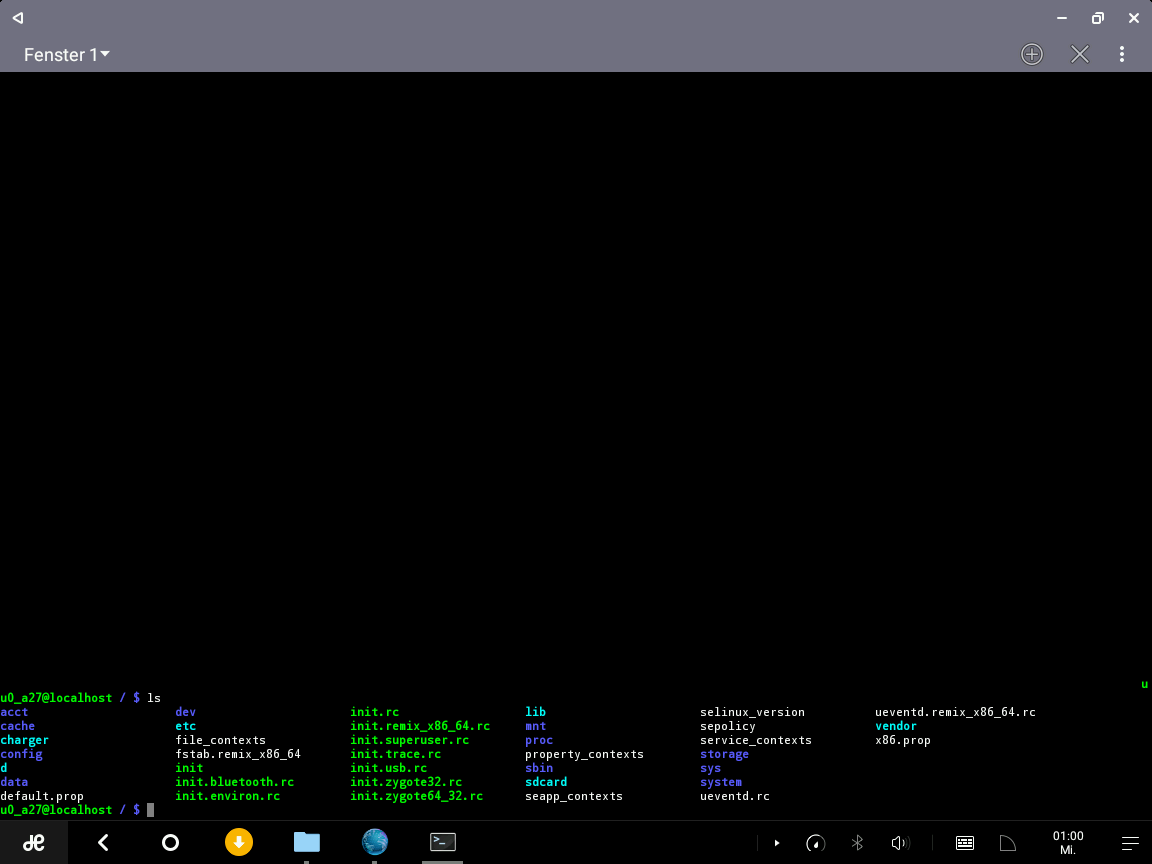Open the web browser via the globe icon
Viewport: 1152px width, 864px height.
[374, 842]
